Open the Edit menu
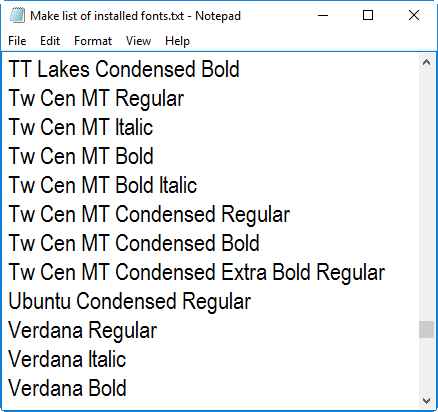Image resolution: width=438 pixels, height=412 pixels. click(50, 41)
